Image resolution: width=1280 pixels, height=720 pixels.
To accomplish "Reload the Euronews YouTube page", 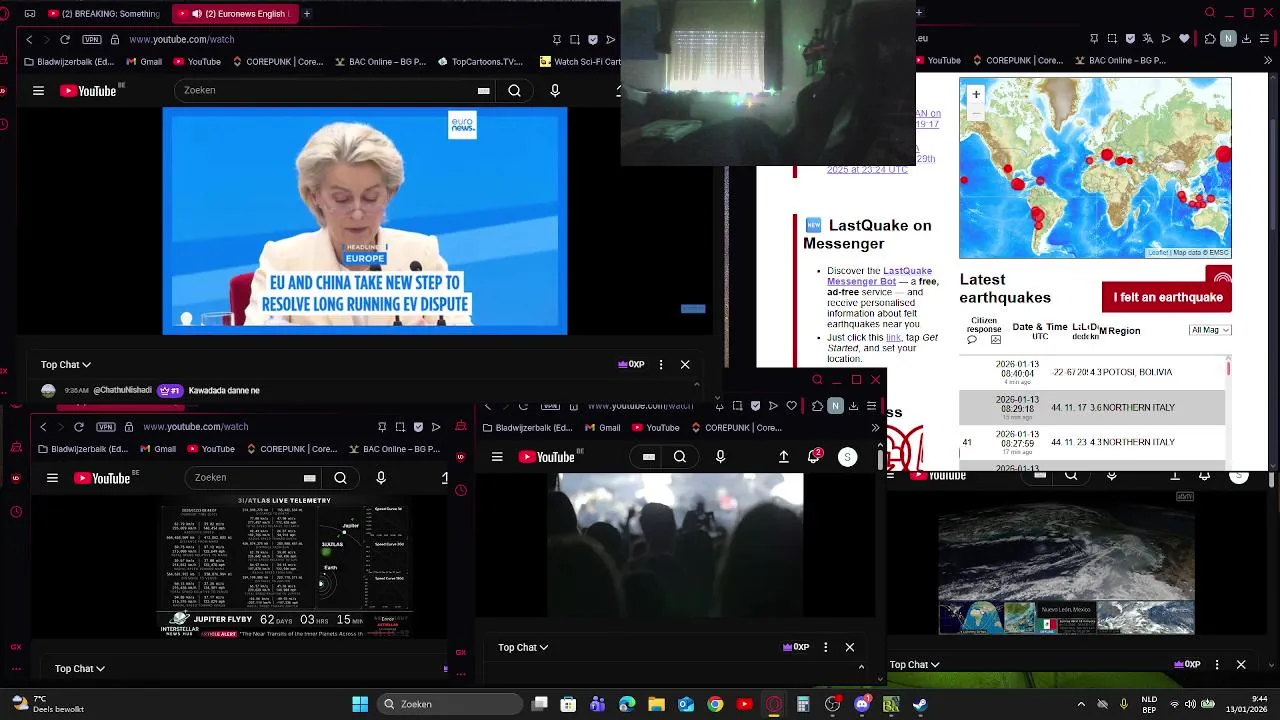I will [x=65, y=39].
